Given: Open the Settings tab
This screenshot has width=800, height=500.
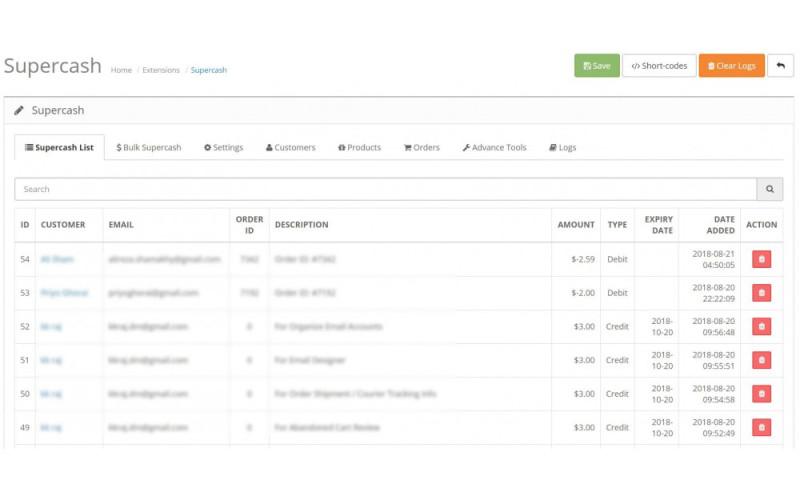Looking at the screenshot, I should (x=223, y=147).
